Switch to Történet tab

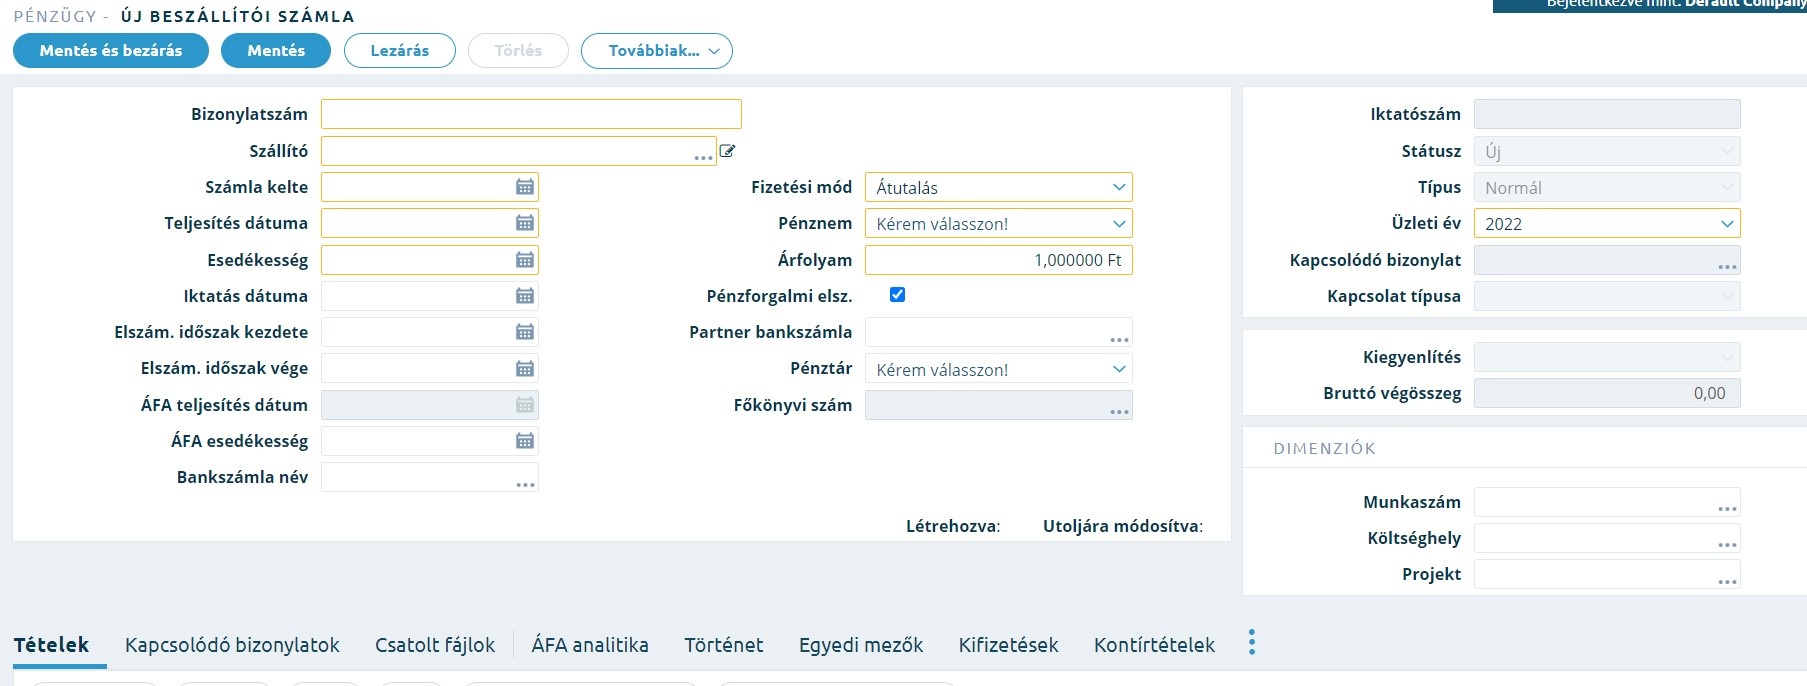pyautogui.click(x=724, y=645)
